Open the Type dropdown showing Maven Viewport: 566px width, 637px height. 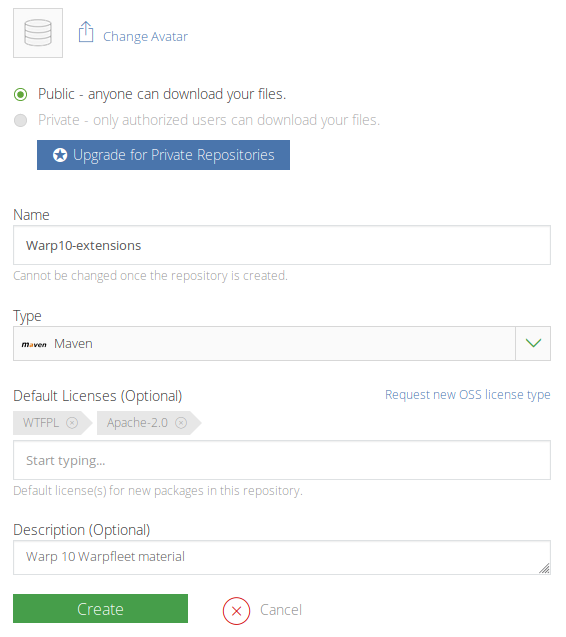[282, 343]
